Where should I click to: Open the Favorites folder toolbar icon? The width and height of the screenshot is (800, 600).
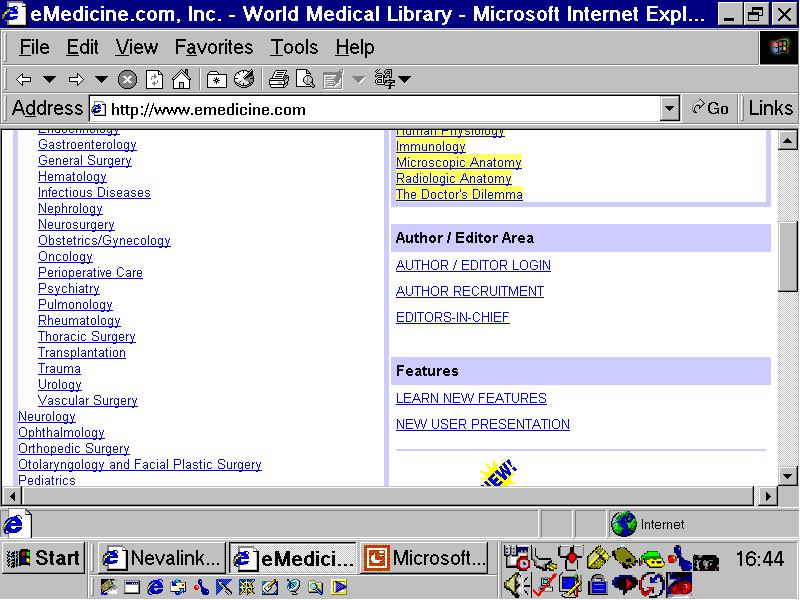pyautogui.click(x=216, y=80)
